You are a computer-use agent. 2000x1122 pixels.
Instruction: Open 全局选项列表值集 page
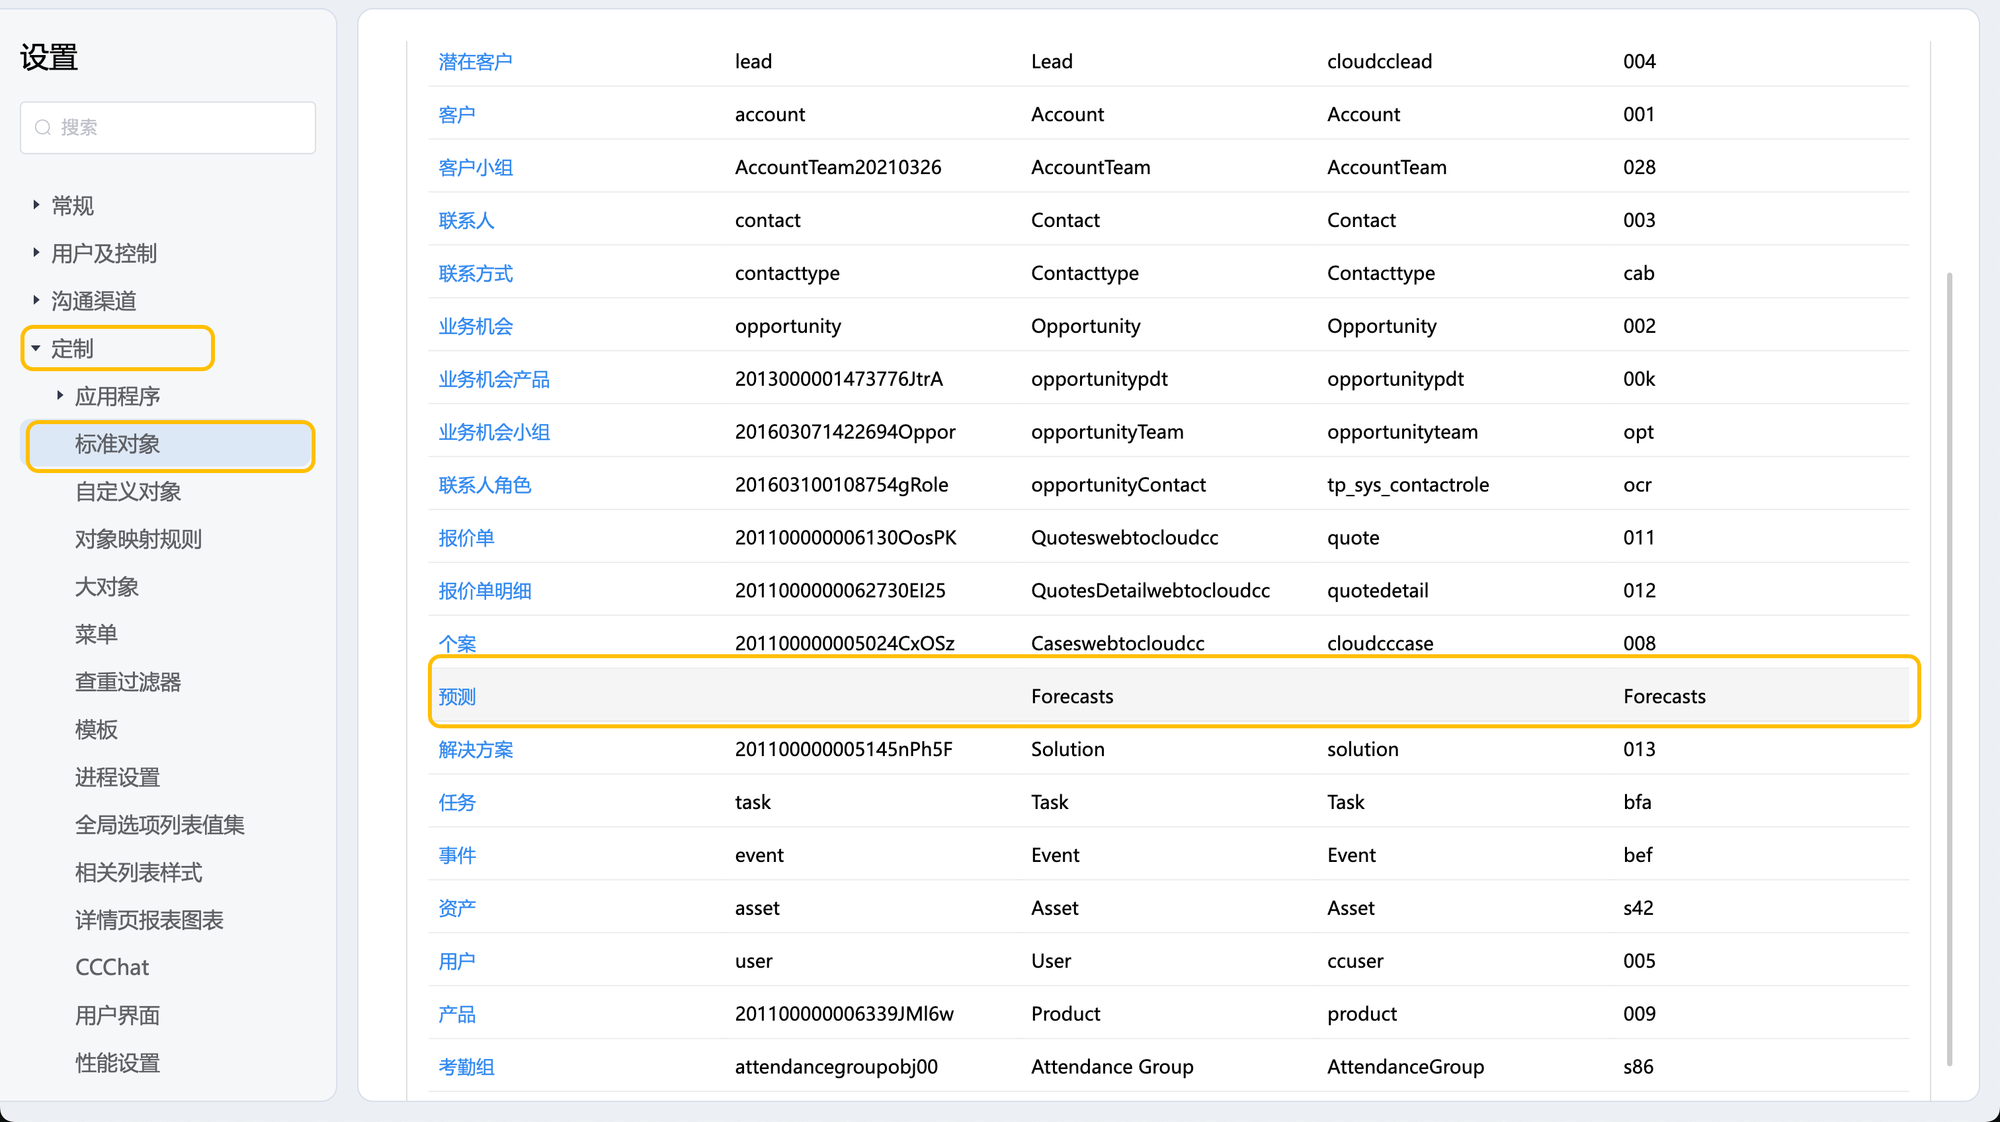pyautogui.click(x=160, y=825)
